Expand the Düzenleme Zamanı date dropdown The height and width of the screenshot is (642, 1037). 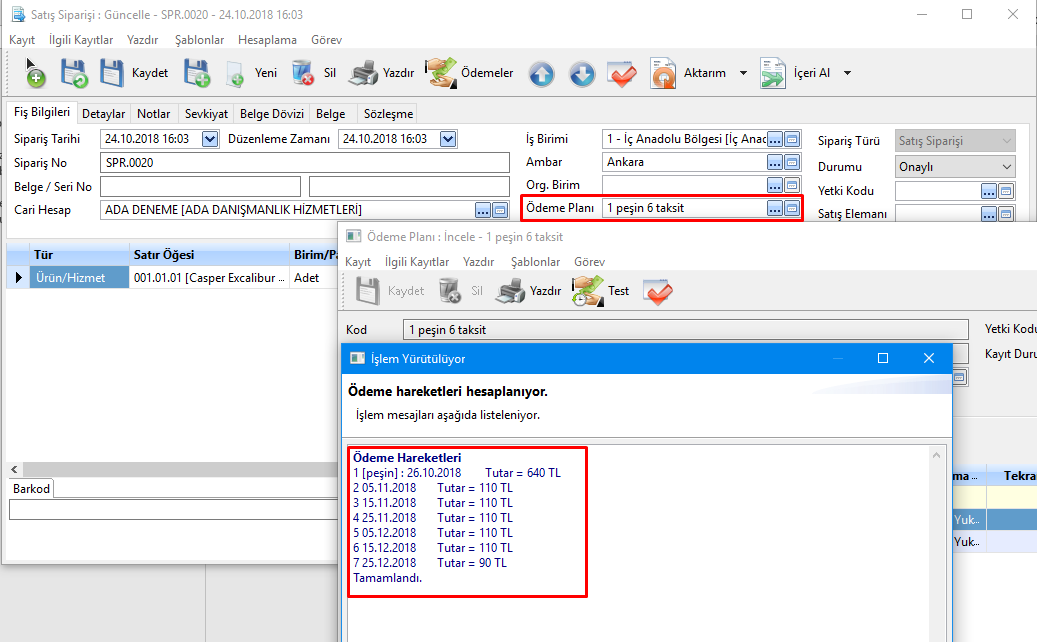click(448, 139)
